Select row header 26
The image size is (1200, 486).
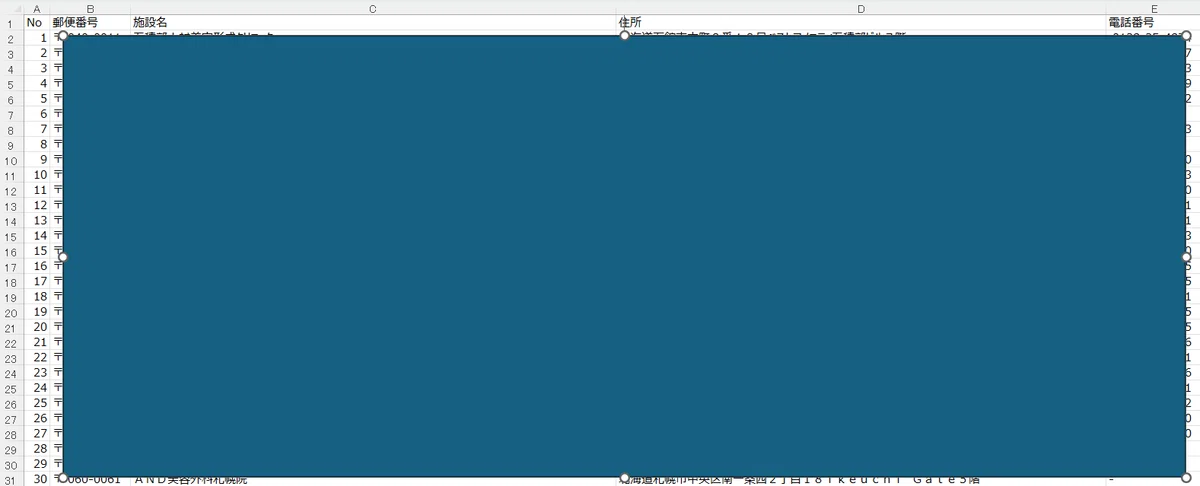tap(12, 404)
